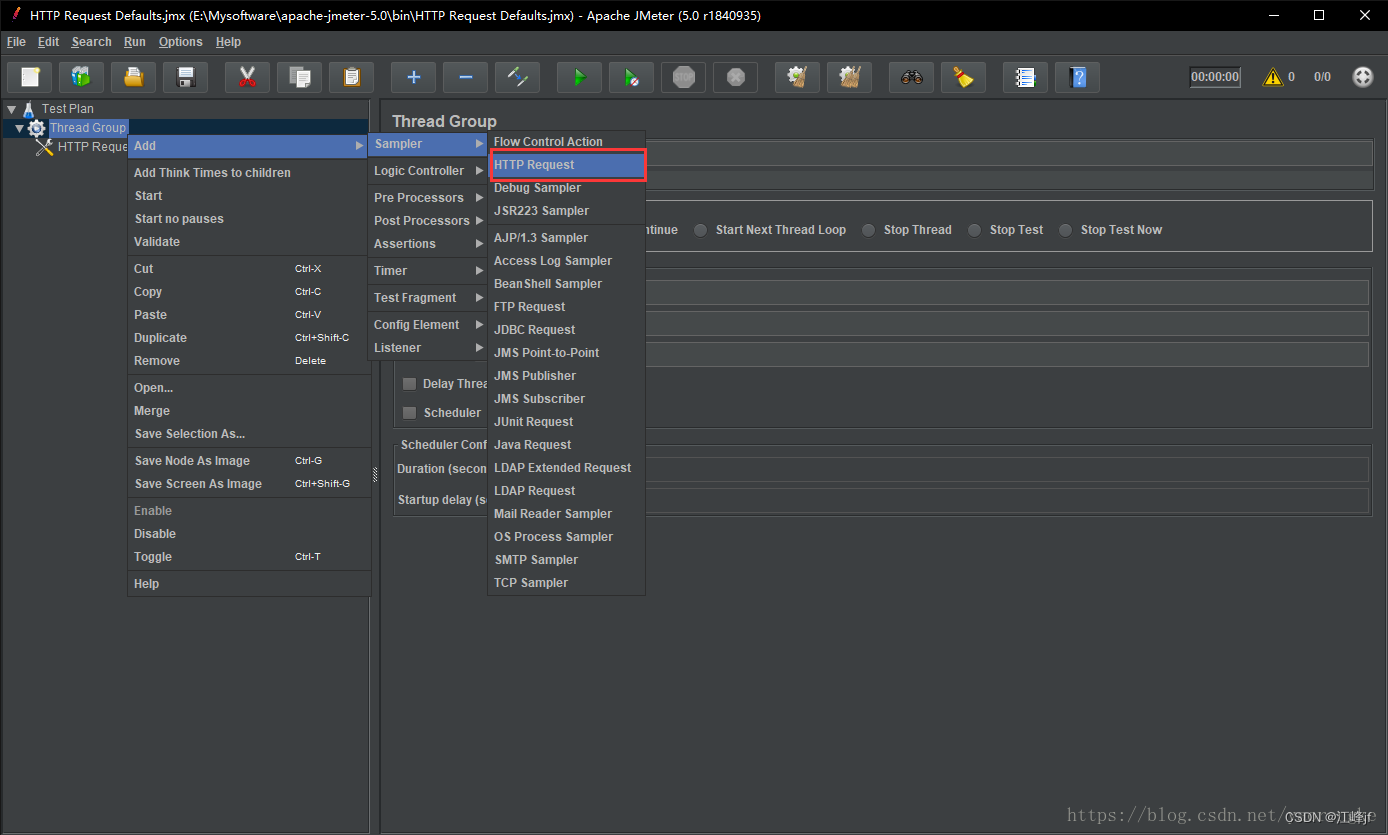Click Duplicate in the context menu

click(x=249, y=338)
